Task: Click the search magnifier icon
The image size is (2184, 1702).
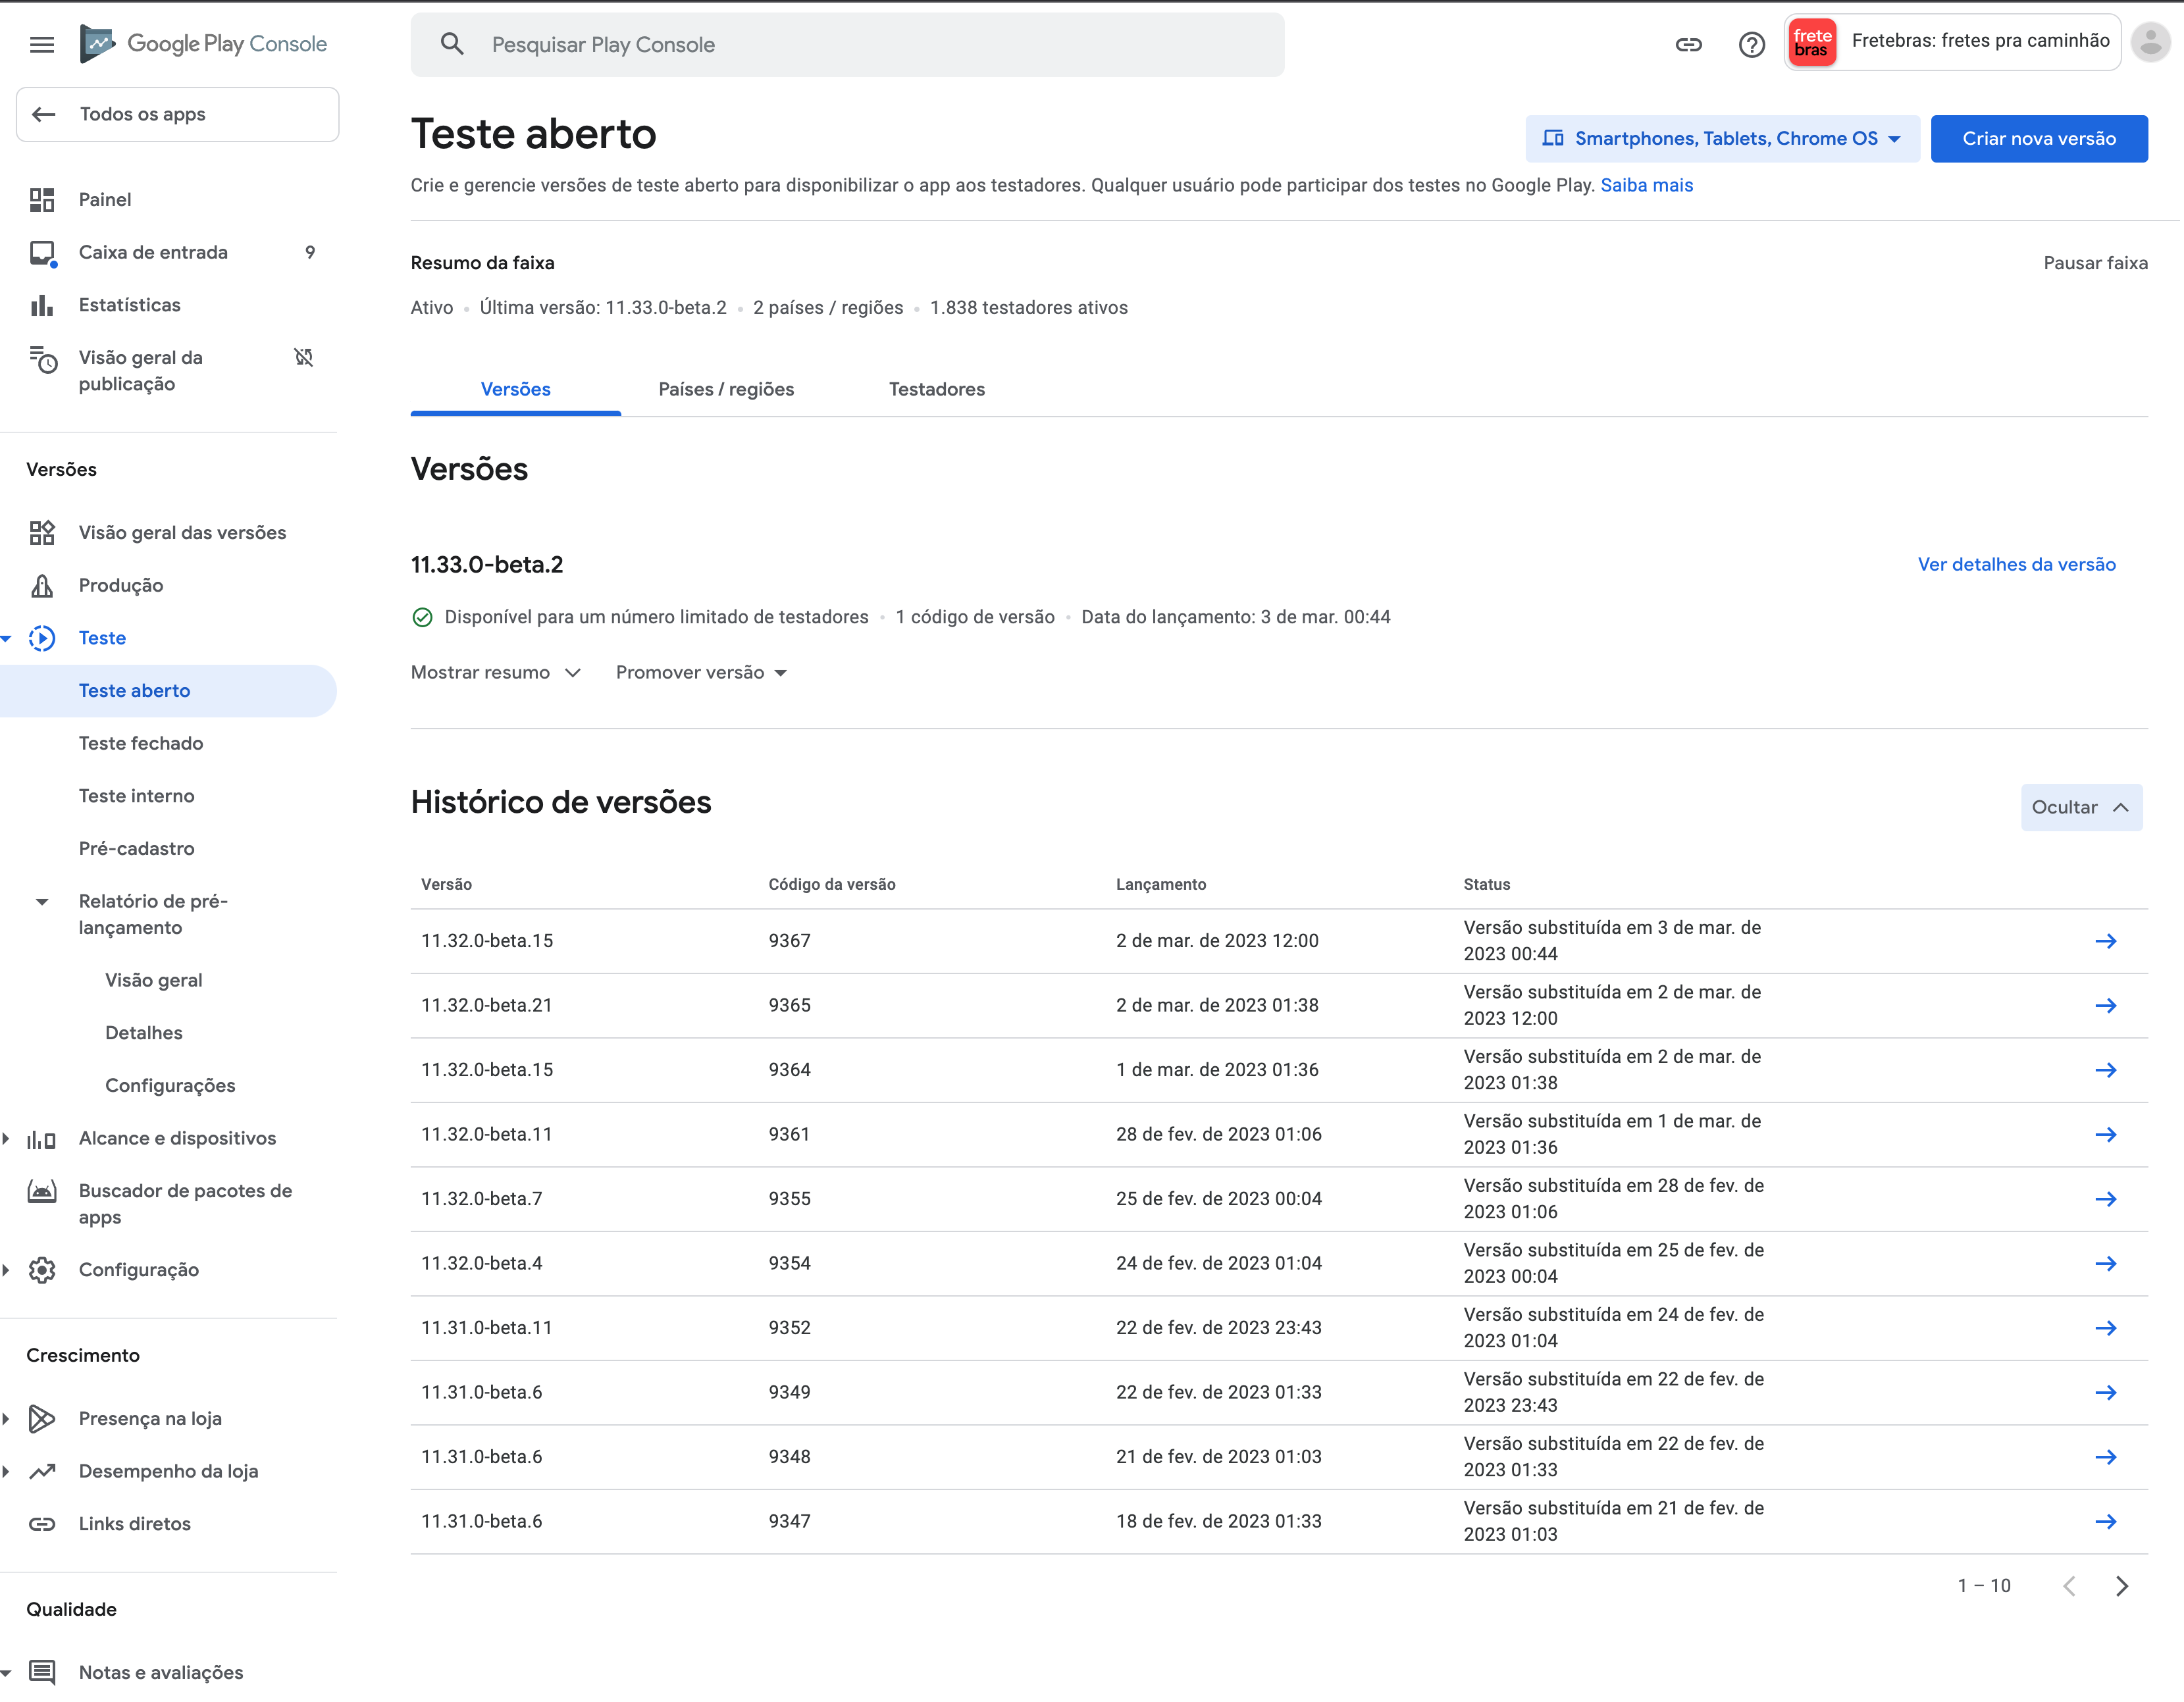Action: [x=452, y=44]
